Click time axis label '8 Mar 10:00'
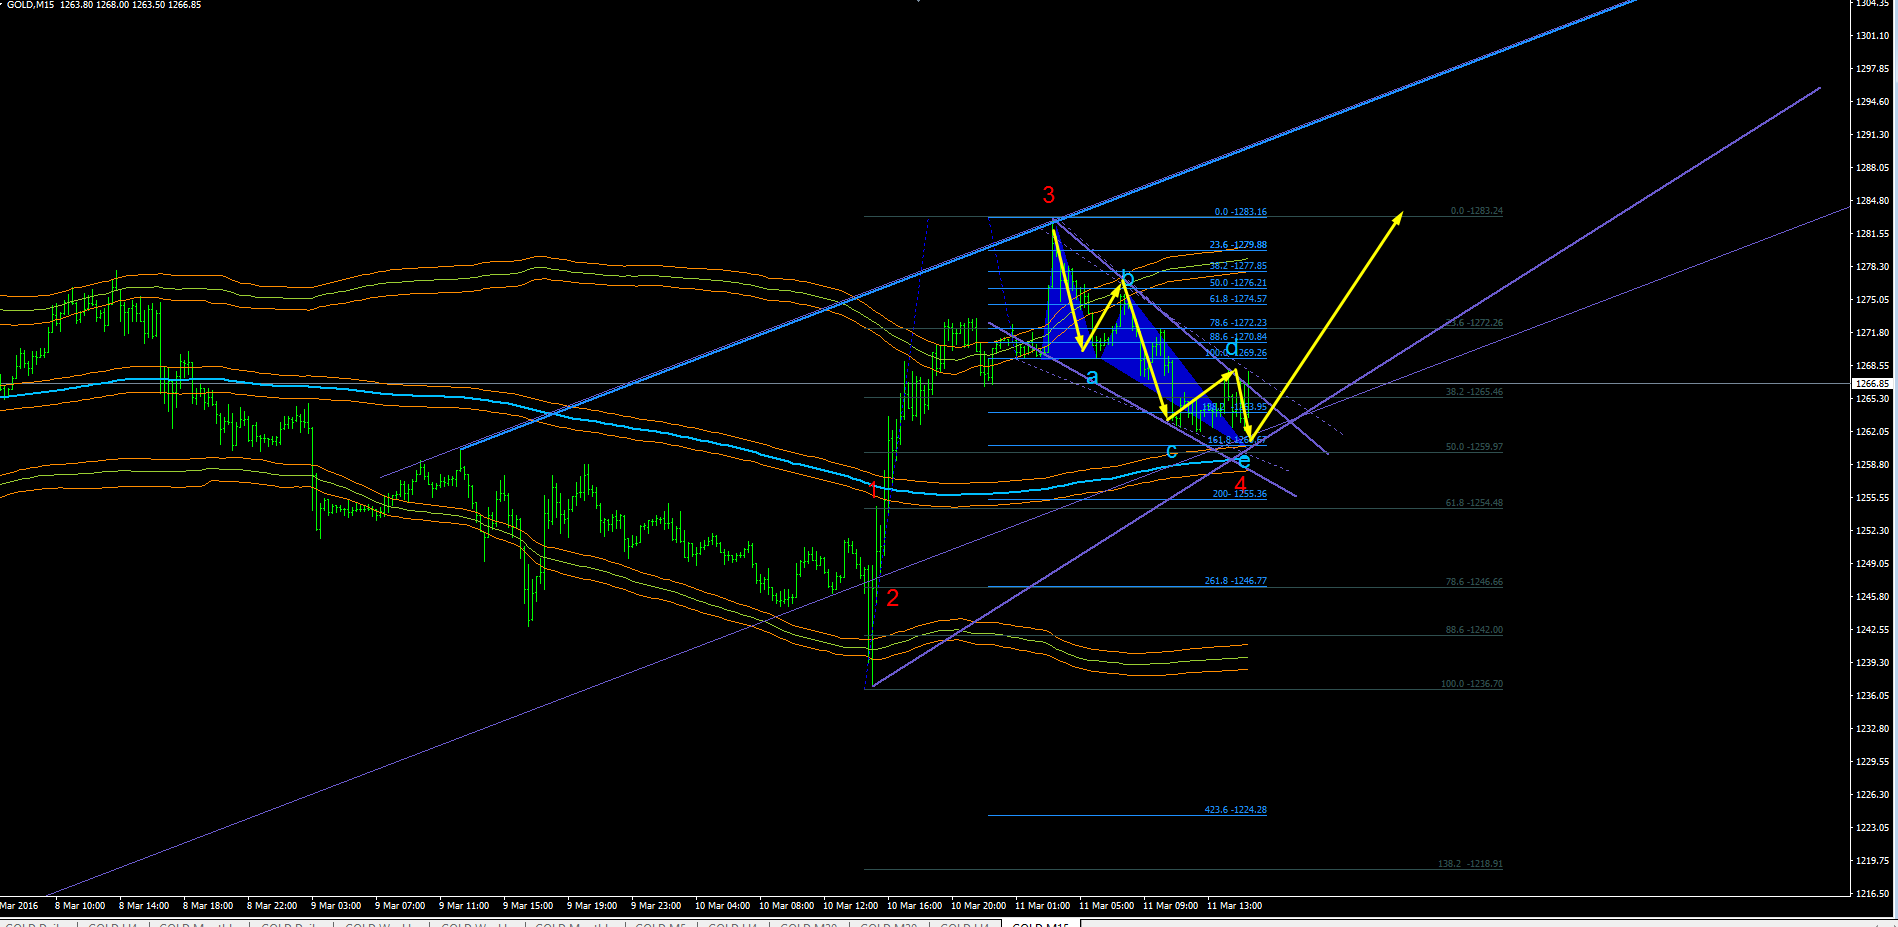This screenshot has height=927, width=1898. click(80, 906)
